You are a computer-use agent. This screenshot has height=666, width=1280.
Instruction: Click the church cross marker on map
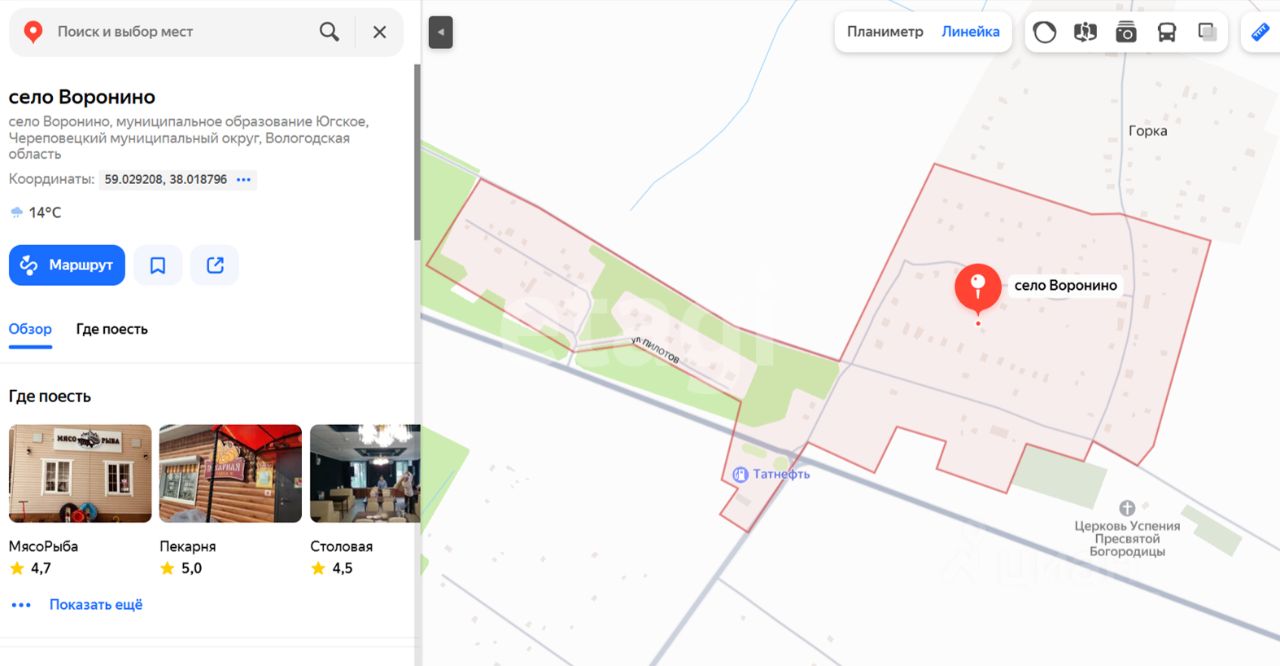click(x=1127, y=508)
